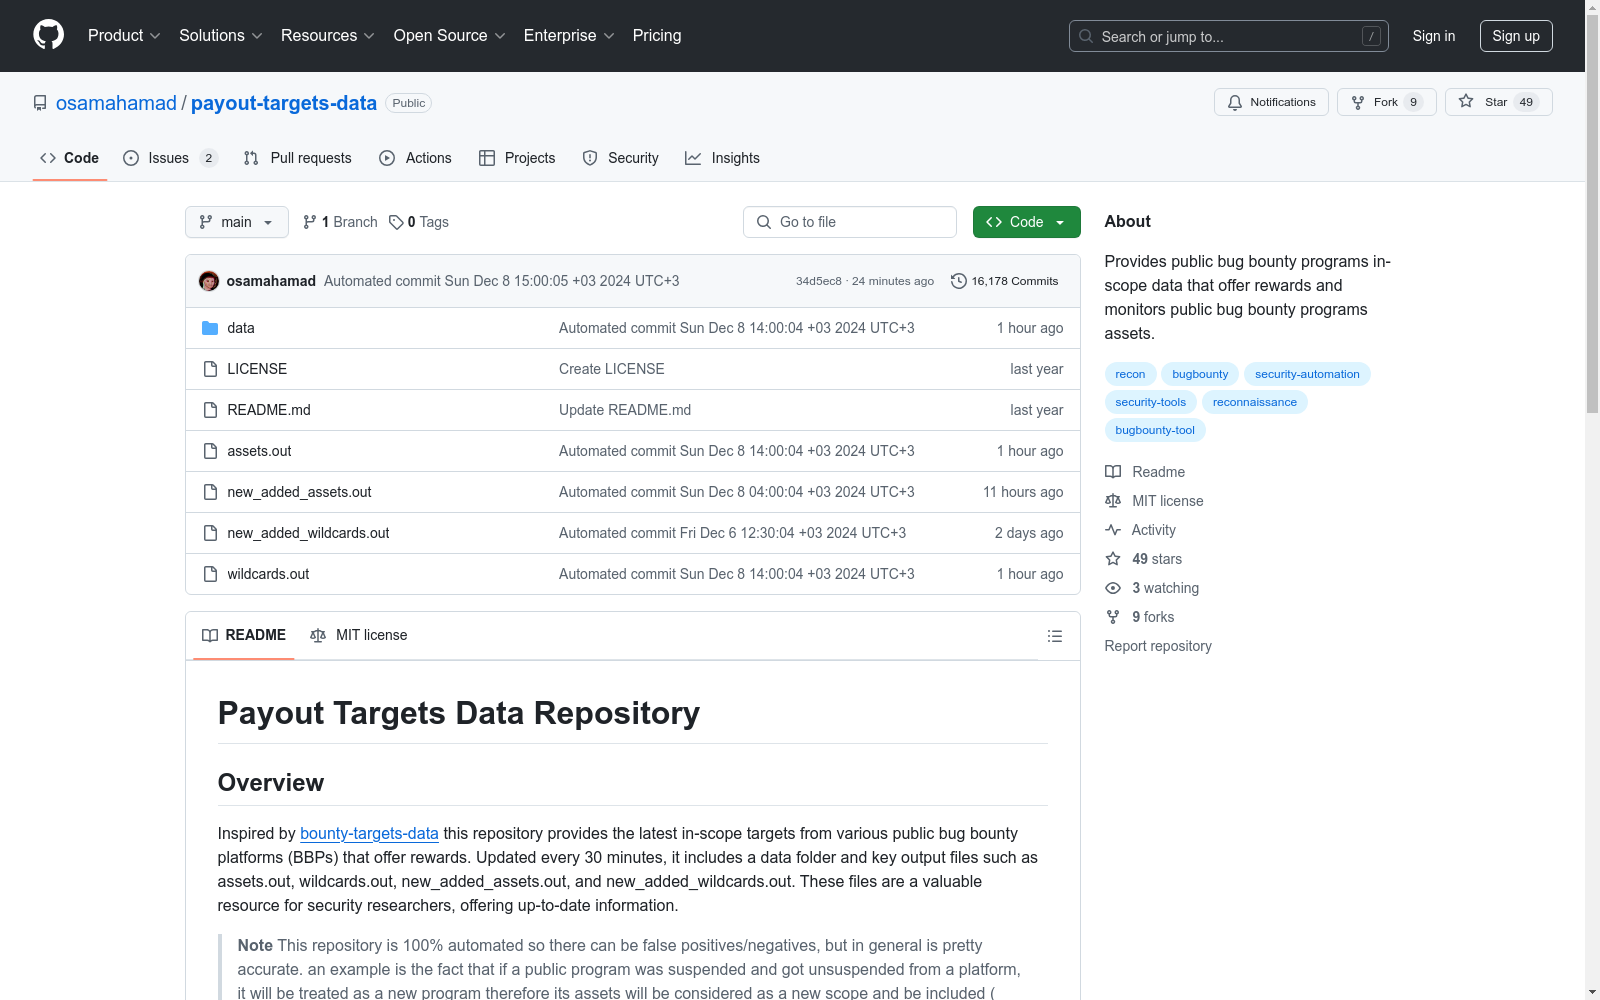Open the README outline list icon

tap(1054, 636)
